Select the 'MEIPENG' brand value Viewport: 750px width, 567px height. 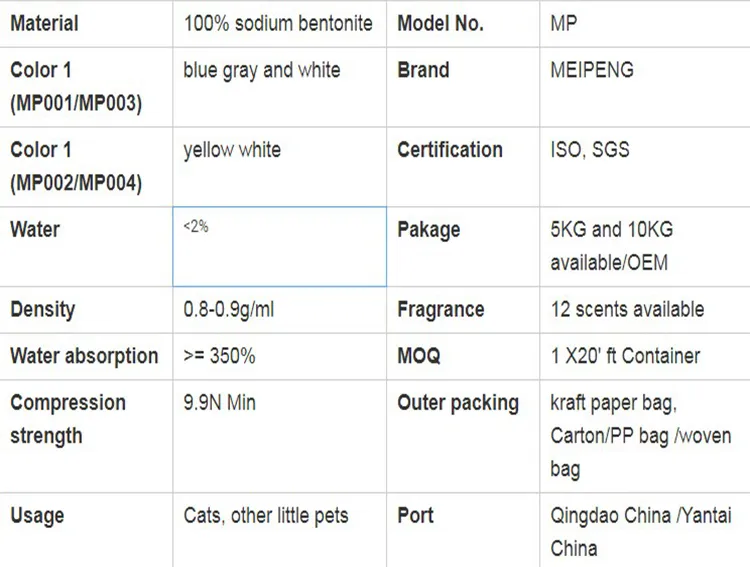pyautogui.click(x=592, y=71)
